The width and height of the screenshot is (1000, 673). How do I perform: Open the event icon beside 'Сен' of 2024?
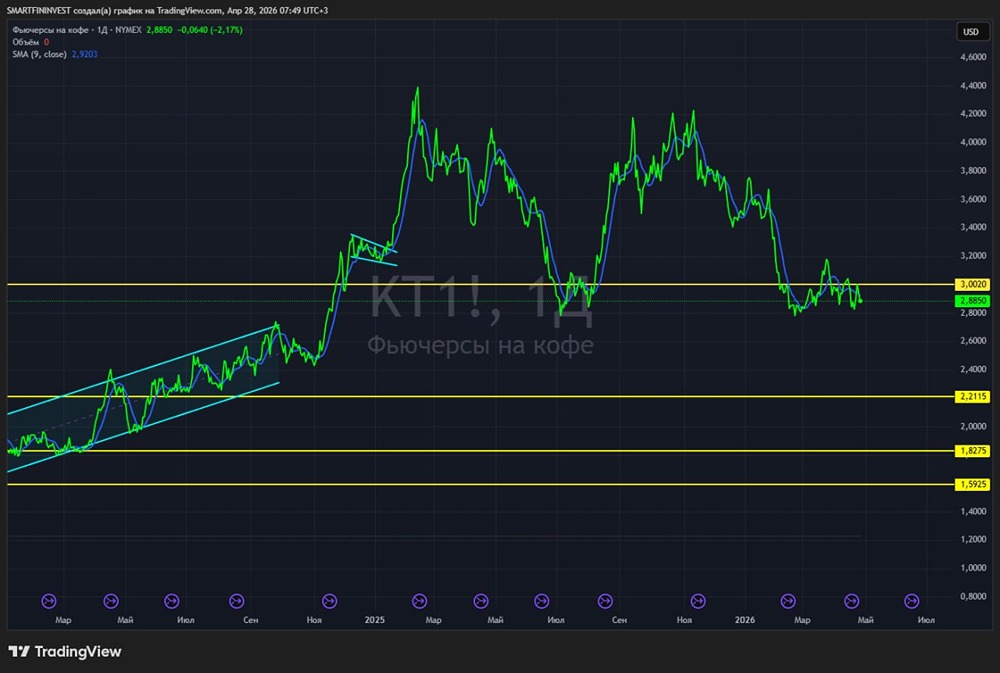point(237,601)
